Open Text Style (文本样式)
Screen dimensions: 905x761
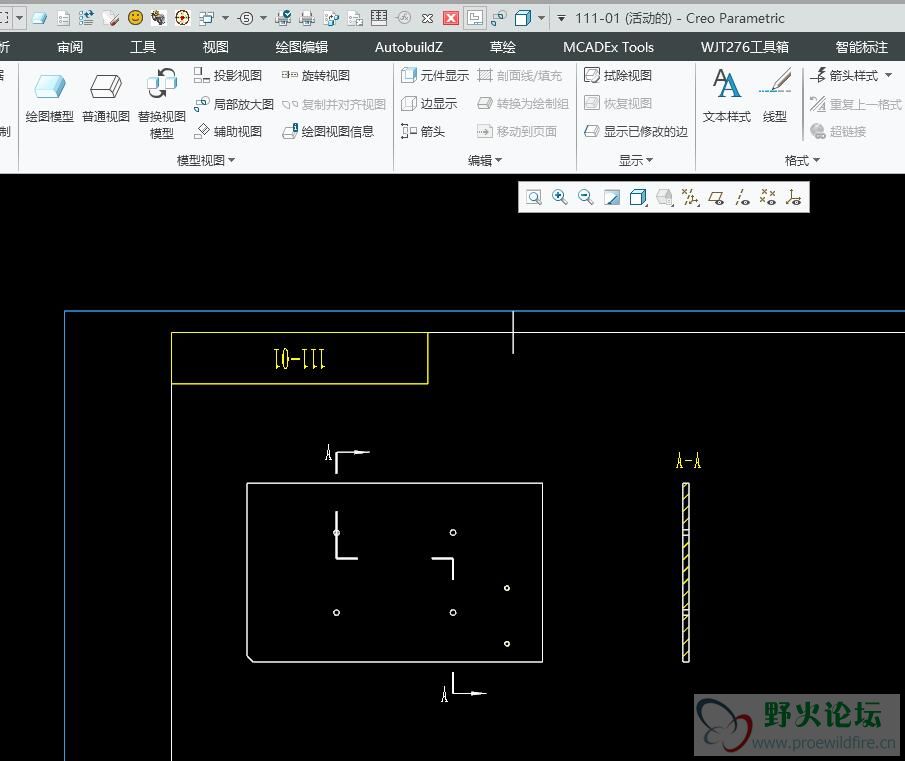point(727,96)
